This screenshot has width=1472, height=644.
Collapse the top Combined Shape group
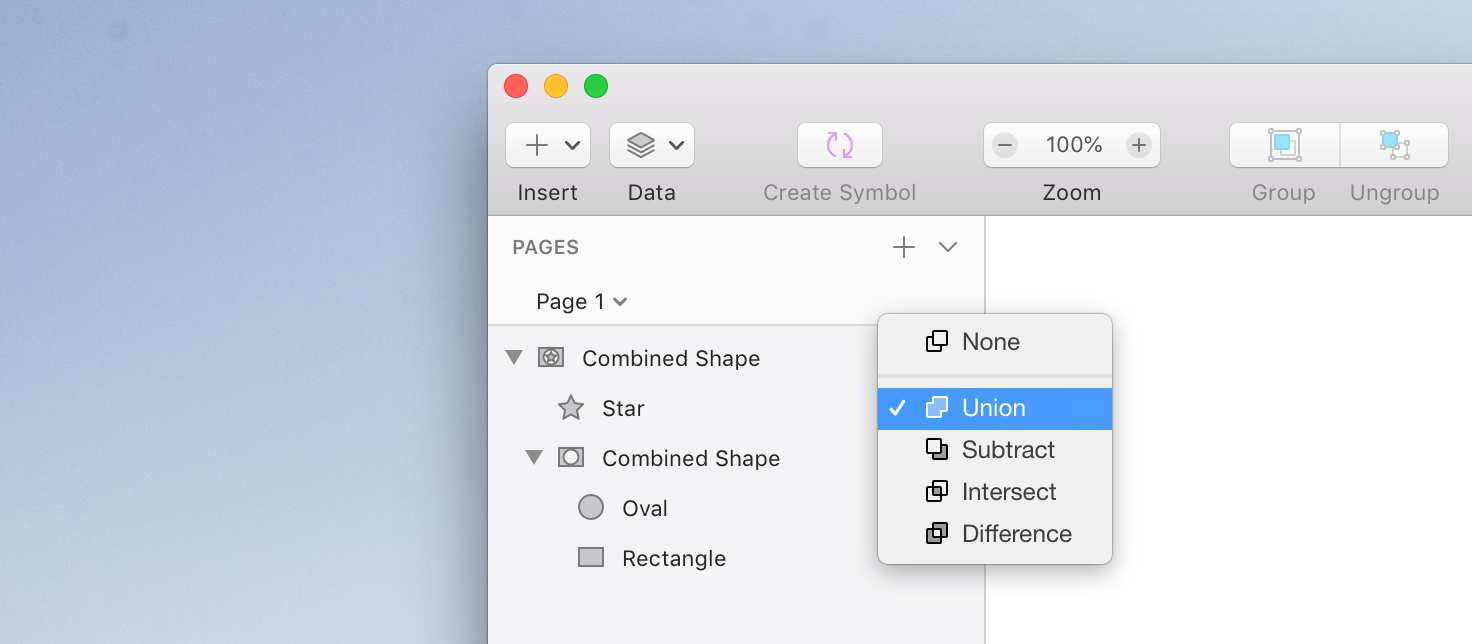pyautogui.click(x=514, y=357)
